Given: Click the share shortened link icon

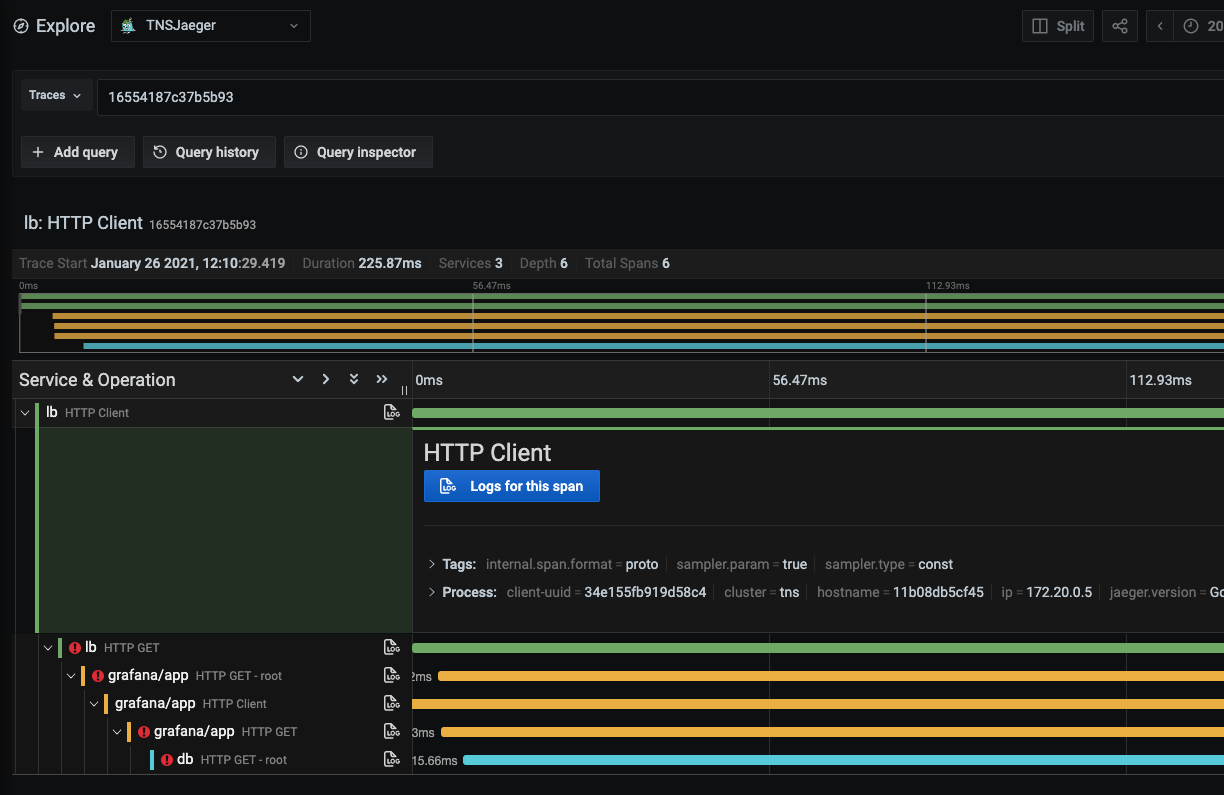Looking at the screenshot, I should (x=1119, y=25).
